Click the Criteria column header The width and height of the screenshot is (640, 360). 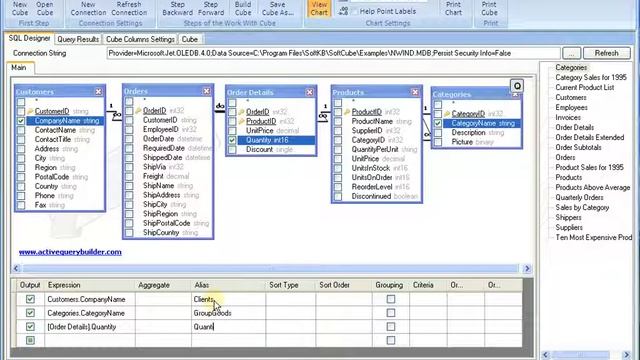(428, 285)
